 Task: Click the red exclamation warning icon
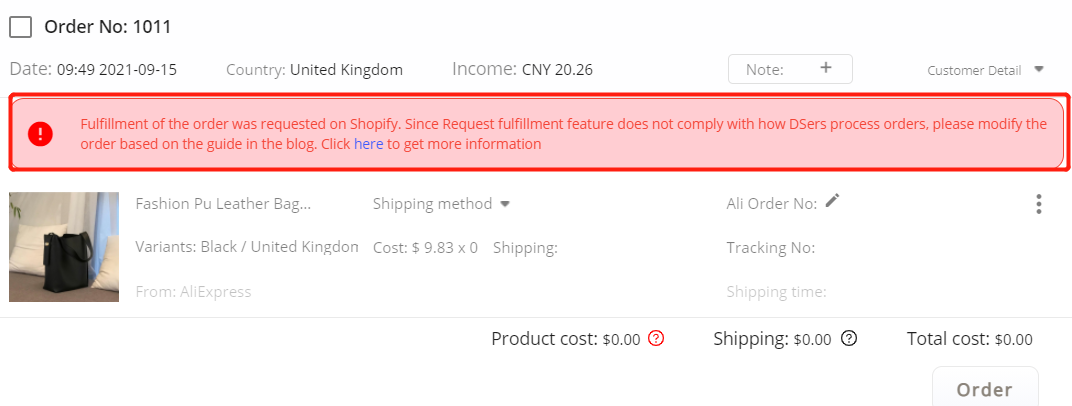pos(40,133)
